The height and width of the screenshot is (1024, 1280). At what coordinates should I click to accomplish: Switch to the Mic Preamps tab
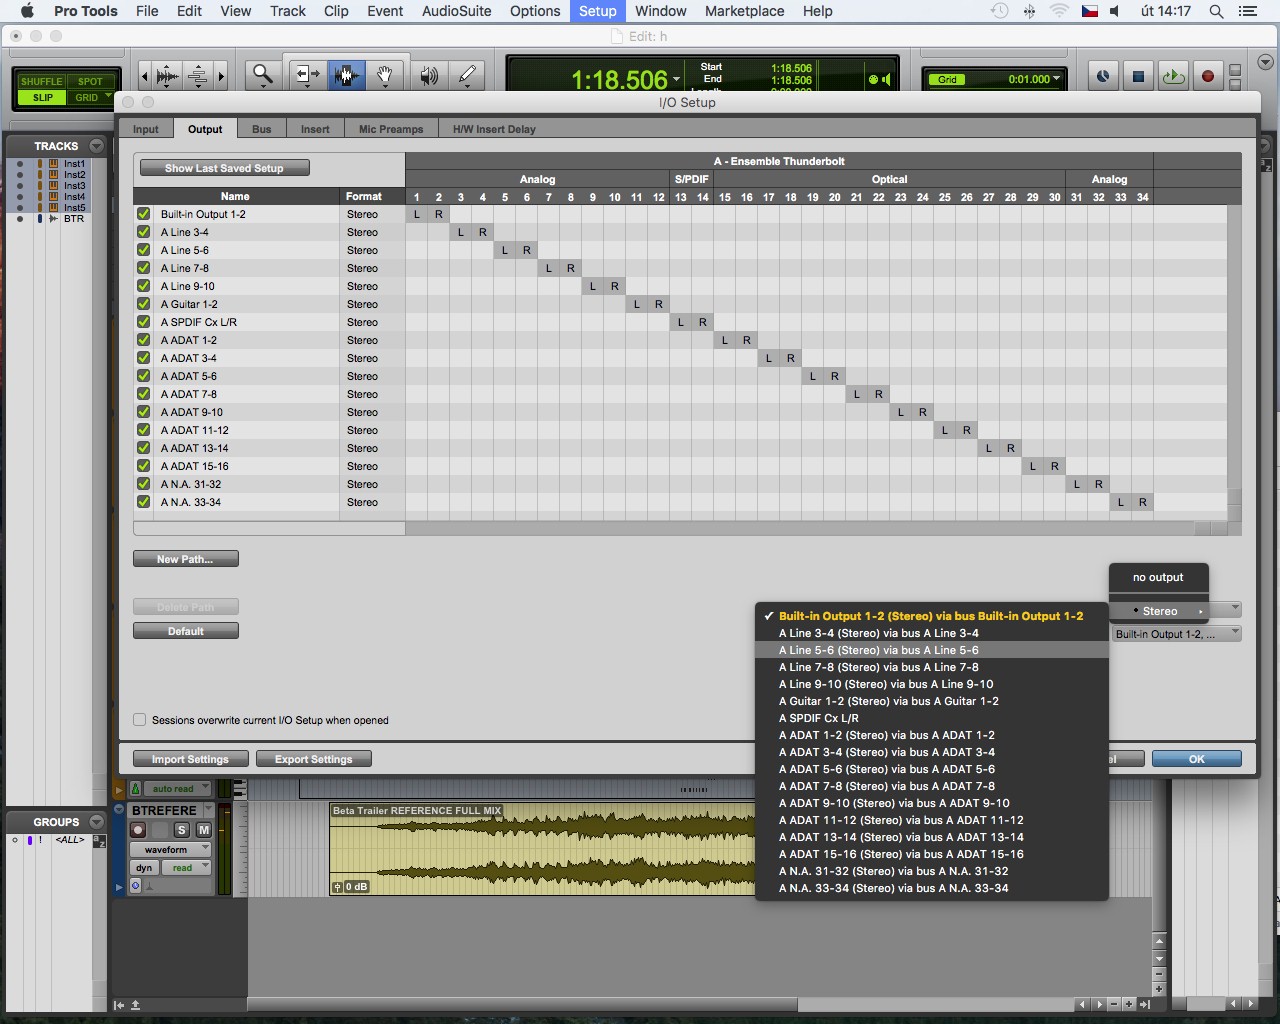click(x=391, y=129)
